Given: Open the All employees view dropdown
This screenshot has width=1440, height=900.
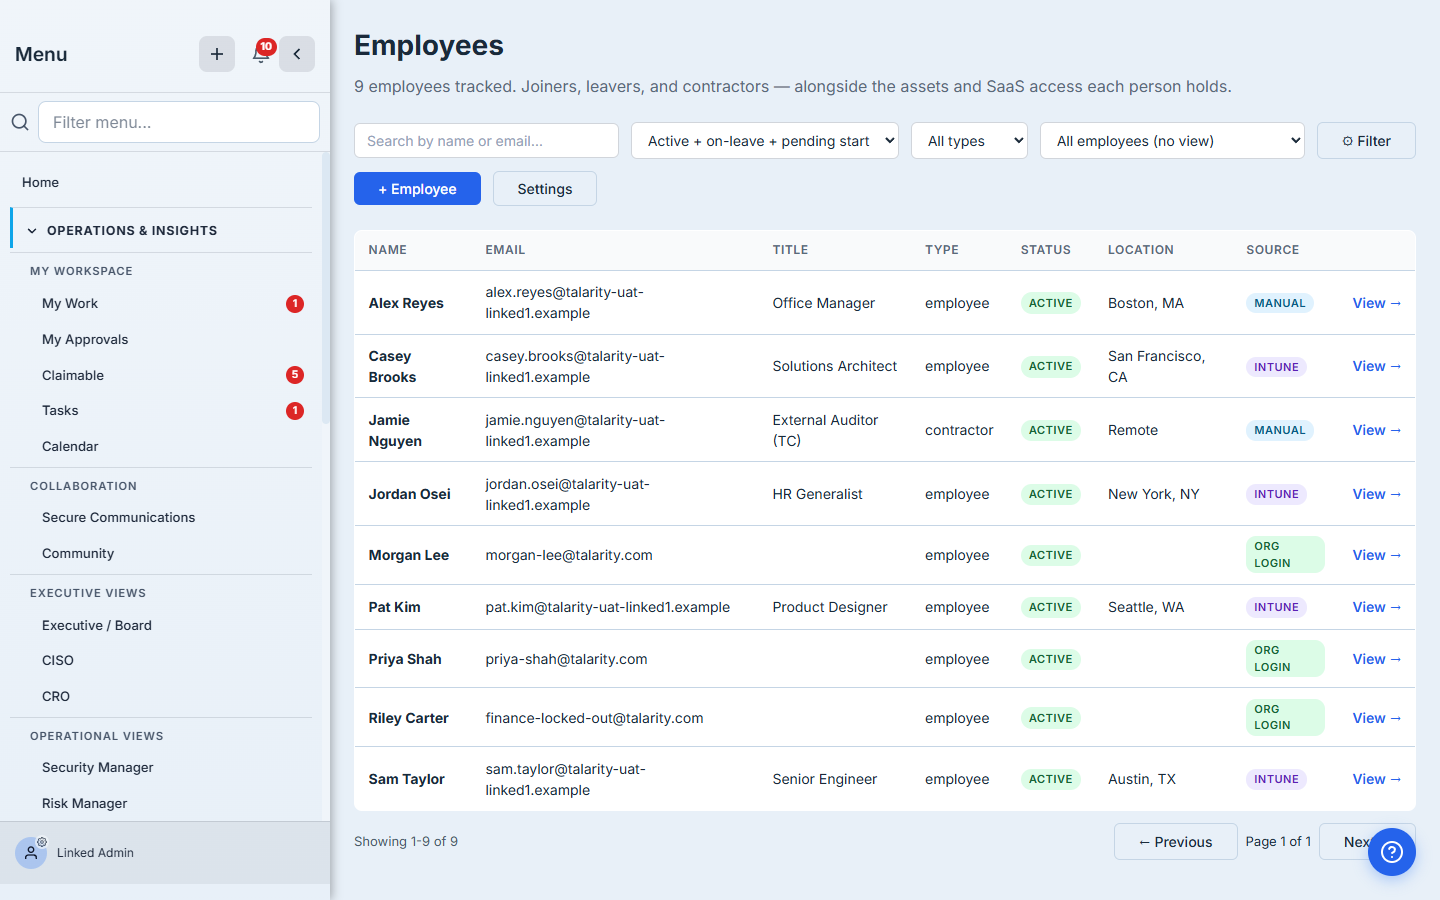Looking at the screenshot, I should point(1172,141).
